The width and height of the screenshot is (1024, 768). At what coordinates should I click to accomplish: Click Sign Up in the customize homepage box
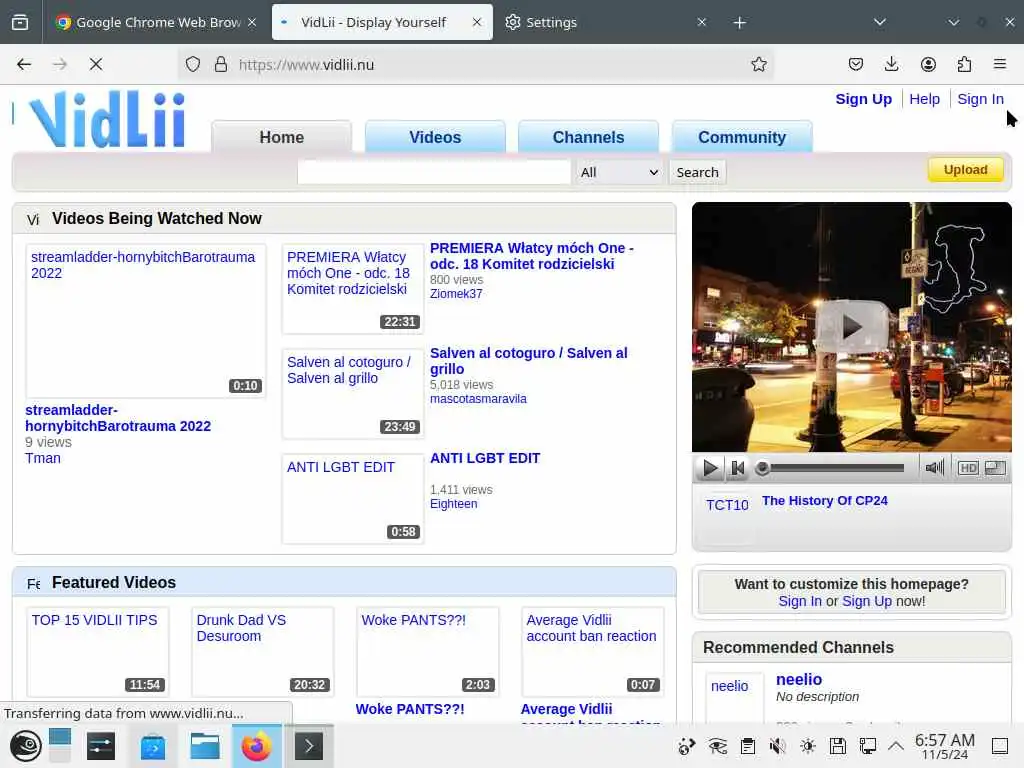(867, 601)
